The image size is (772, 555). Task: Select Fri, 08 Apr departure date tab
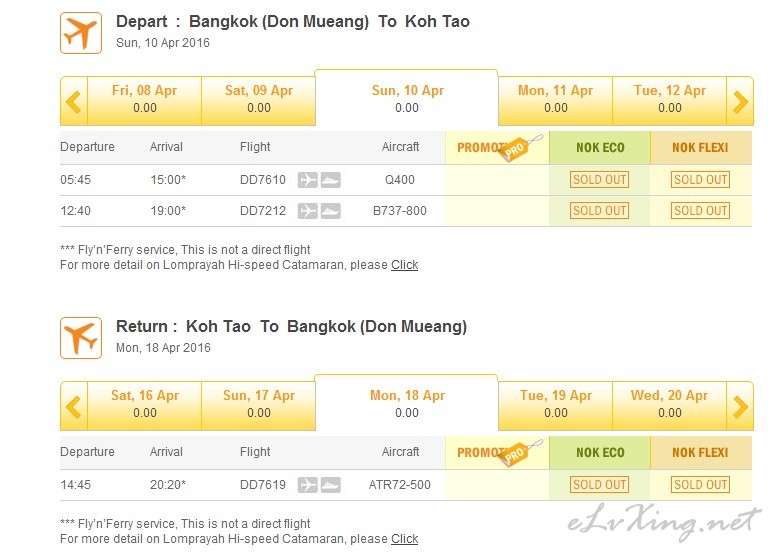click(144, 100)
